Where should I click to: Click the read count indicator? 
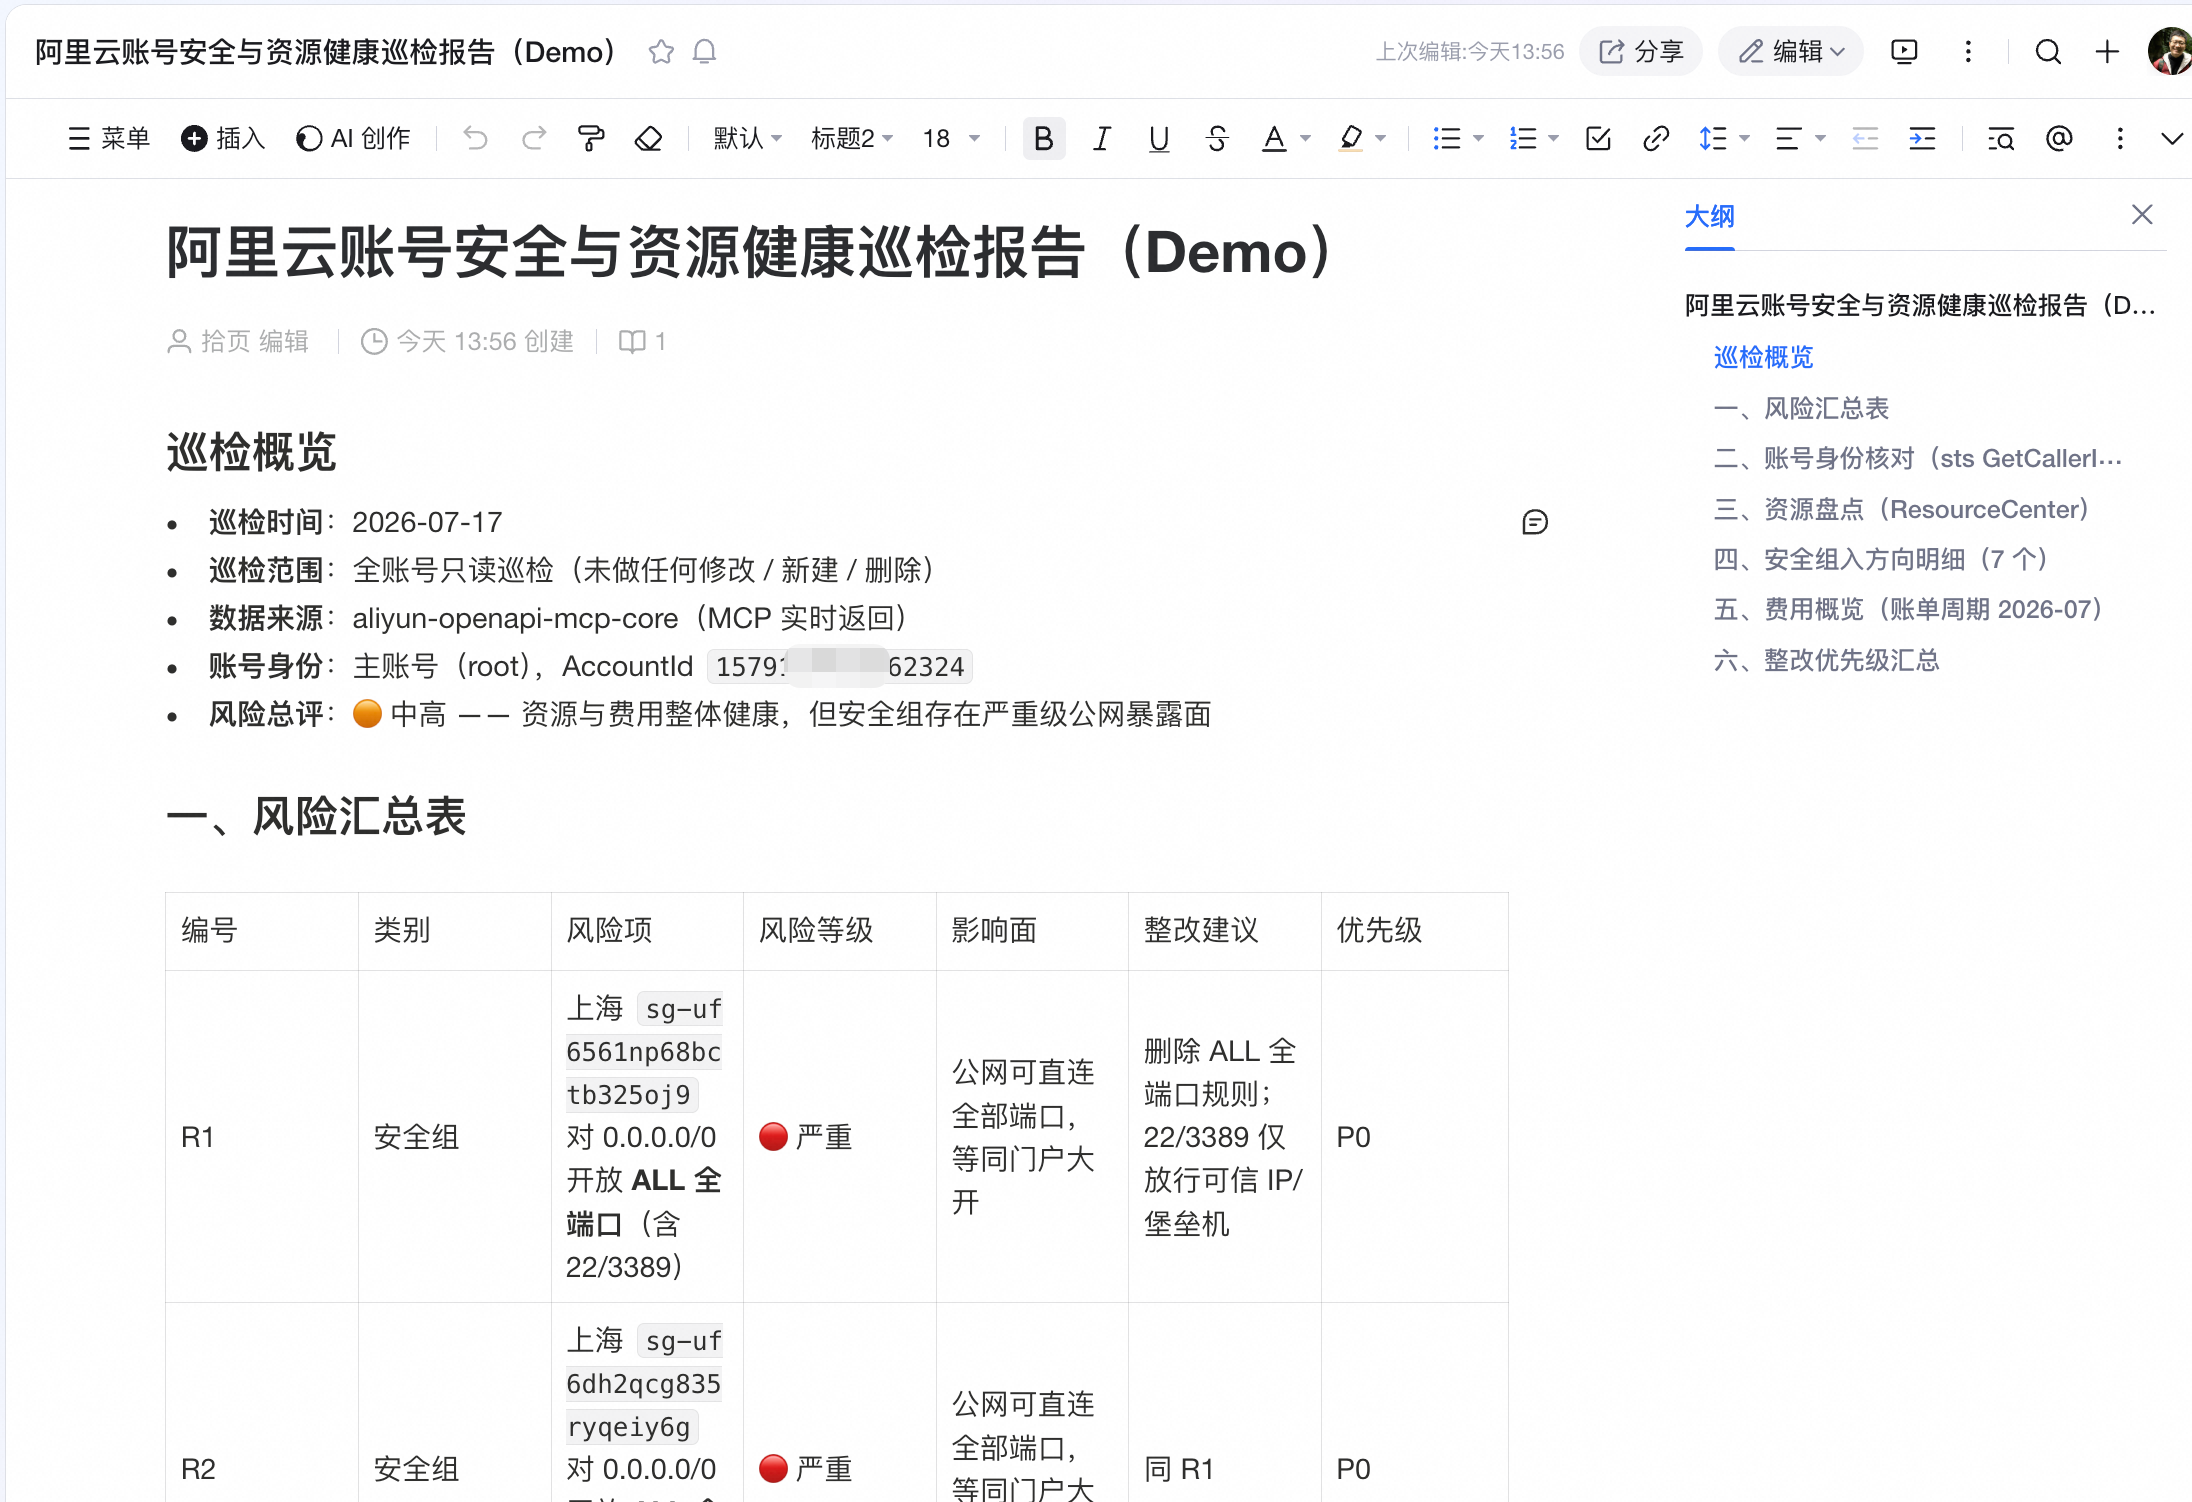pyautogui.click(x=642, y=342)
